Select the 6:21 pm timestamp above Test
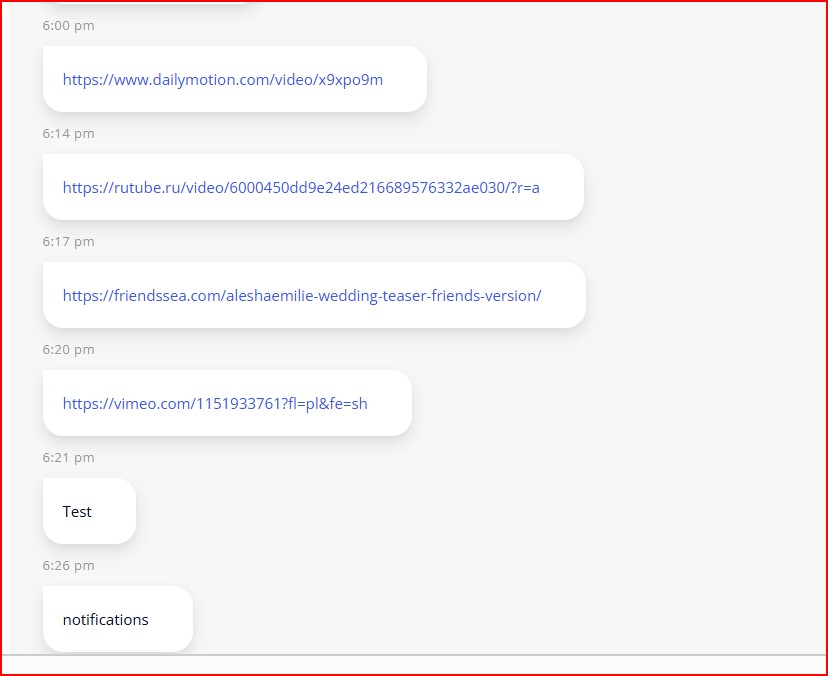The height and width of the screenshot is (676, 828). tap(68, 458)
